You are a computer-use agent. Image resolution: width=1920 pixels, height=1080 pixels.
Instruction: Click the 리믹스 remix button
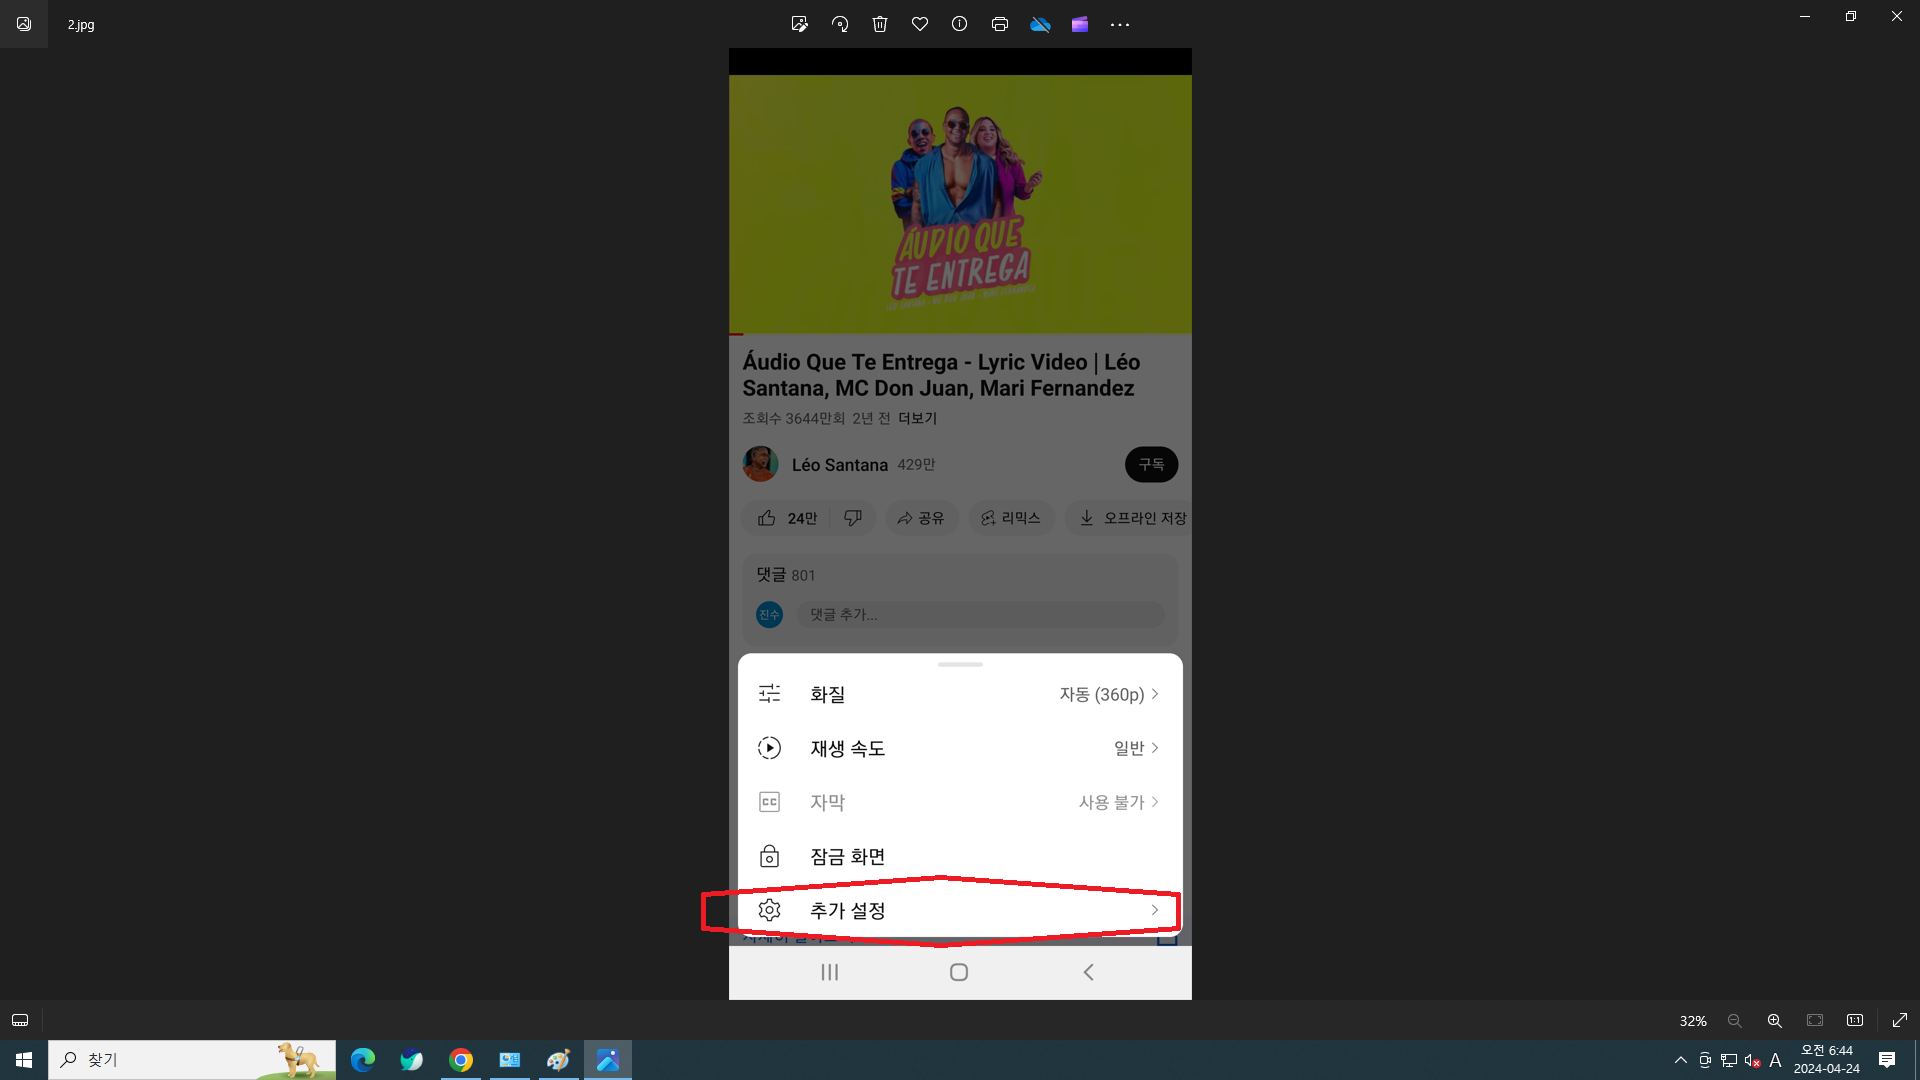pos(1011,518)
